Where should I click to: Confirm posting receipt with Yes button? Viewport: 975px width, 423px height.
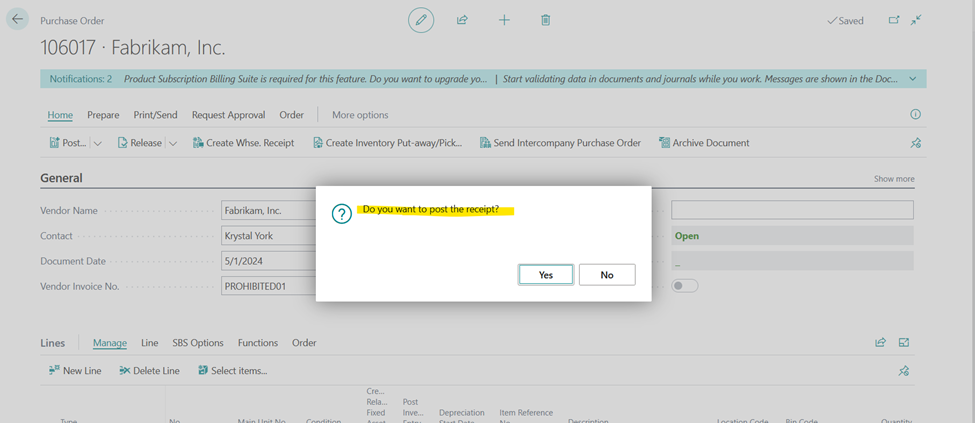click(x=545, y=274)
